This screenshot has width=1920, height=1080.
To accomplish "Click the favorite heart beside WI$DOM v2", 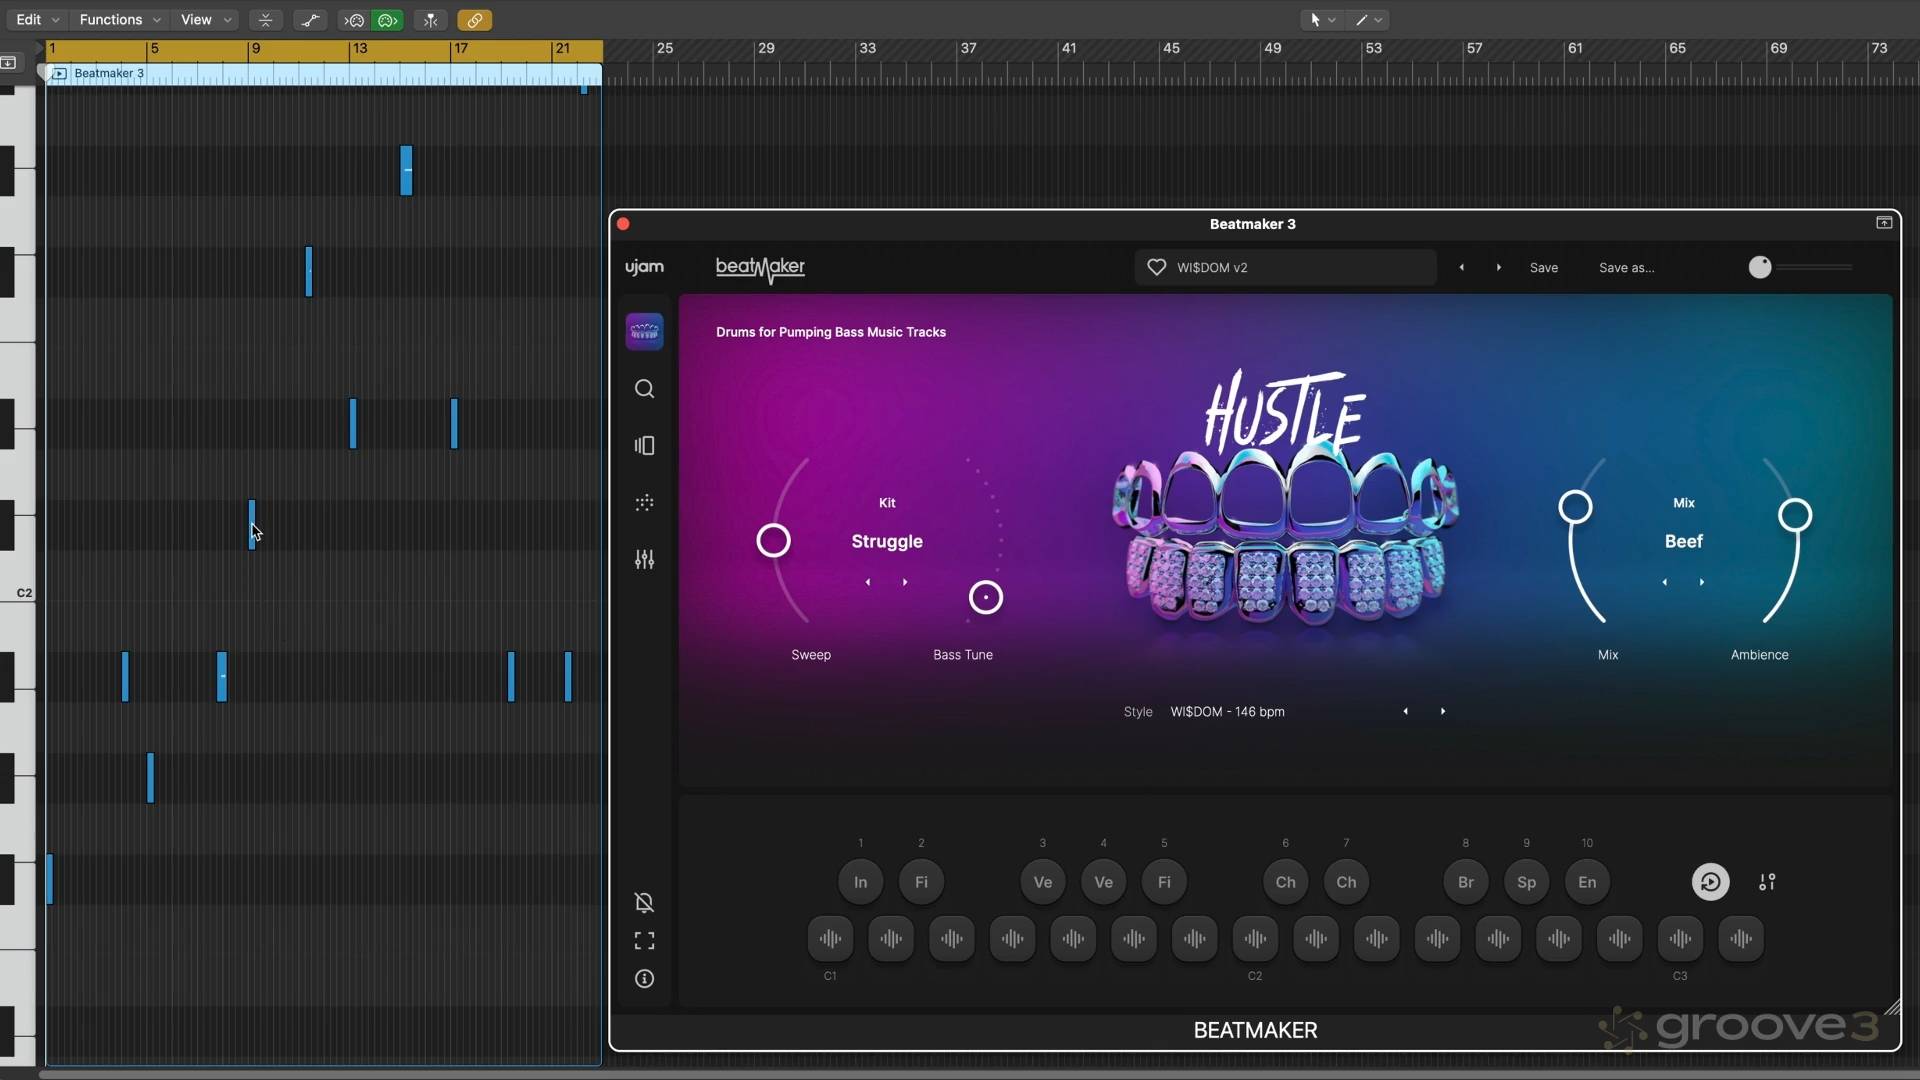I will coord(1156,267).
